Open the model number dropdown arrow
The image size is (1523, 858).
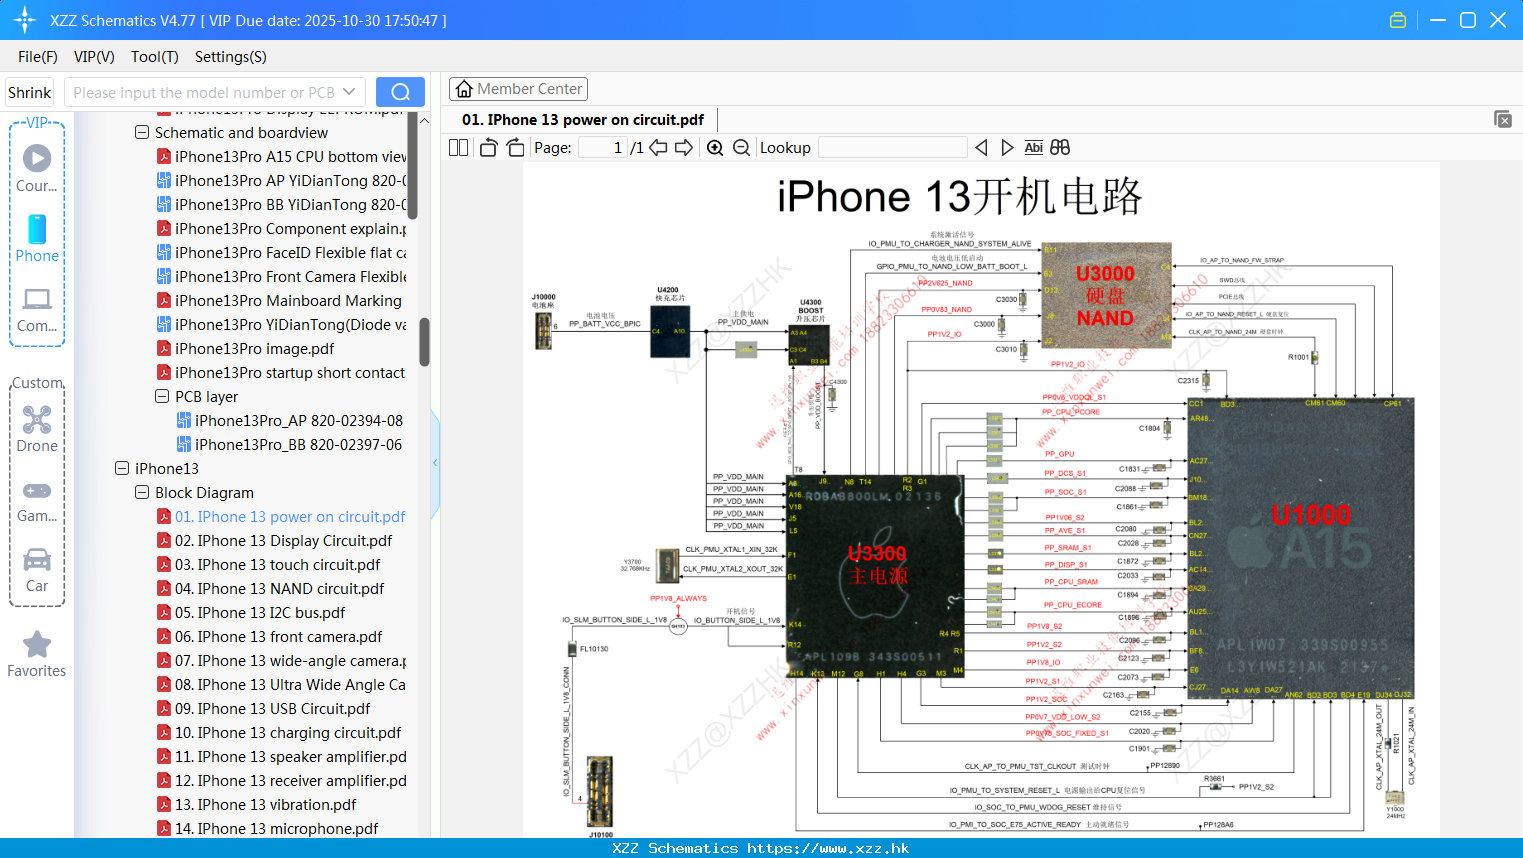(x=349, y=92)
